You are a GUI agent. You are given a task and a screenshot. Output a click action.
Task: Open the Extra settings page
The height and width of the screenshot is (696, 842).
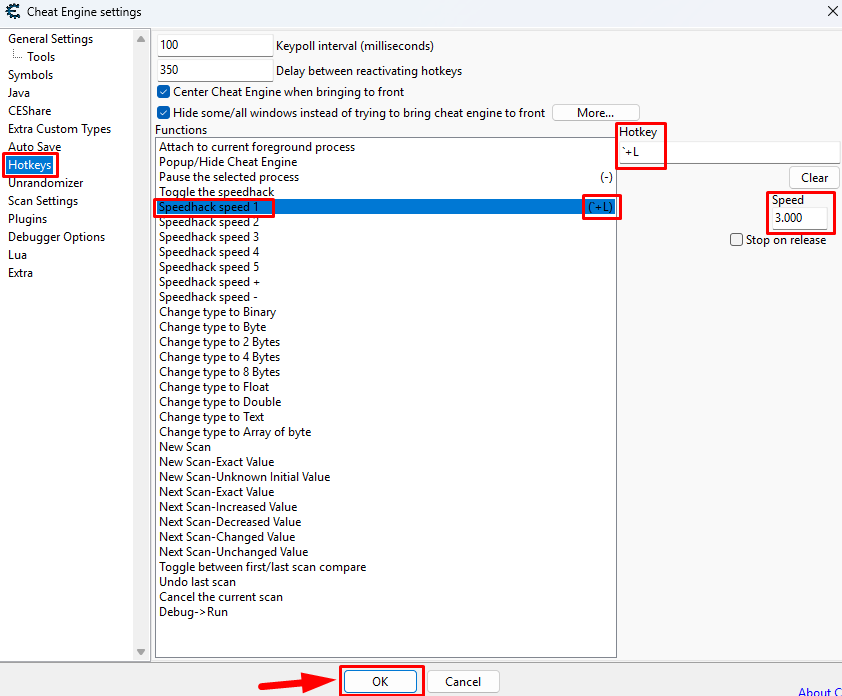pos(20,273)
